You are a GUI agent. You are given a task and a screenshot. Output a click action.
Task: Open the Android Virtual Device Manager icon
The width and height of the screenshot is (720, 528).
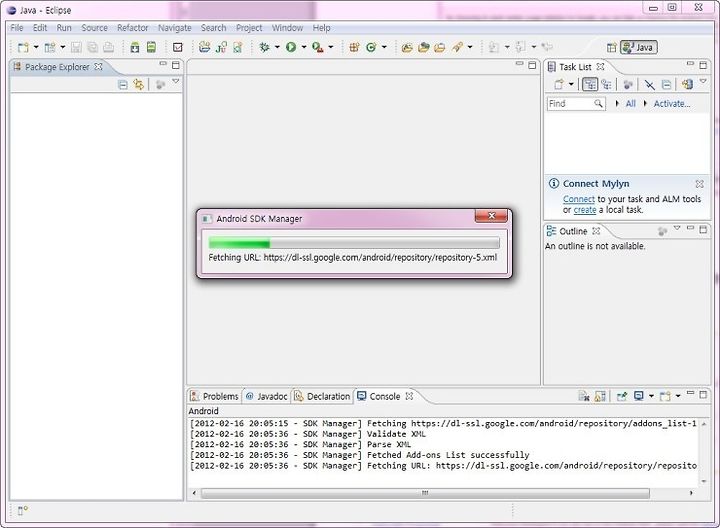pos(151,47)
